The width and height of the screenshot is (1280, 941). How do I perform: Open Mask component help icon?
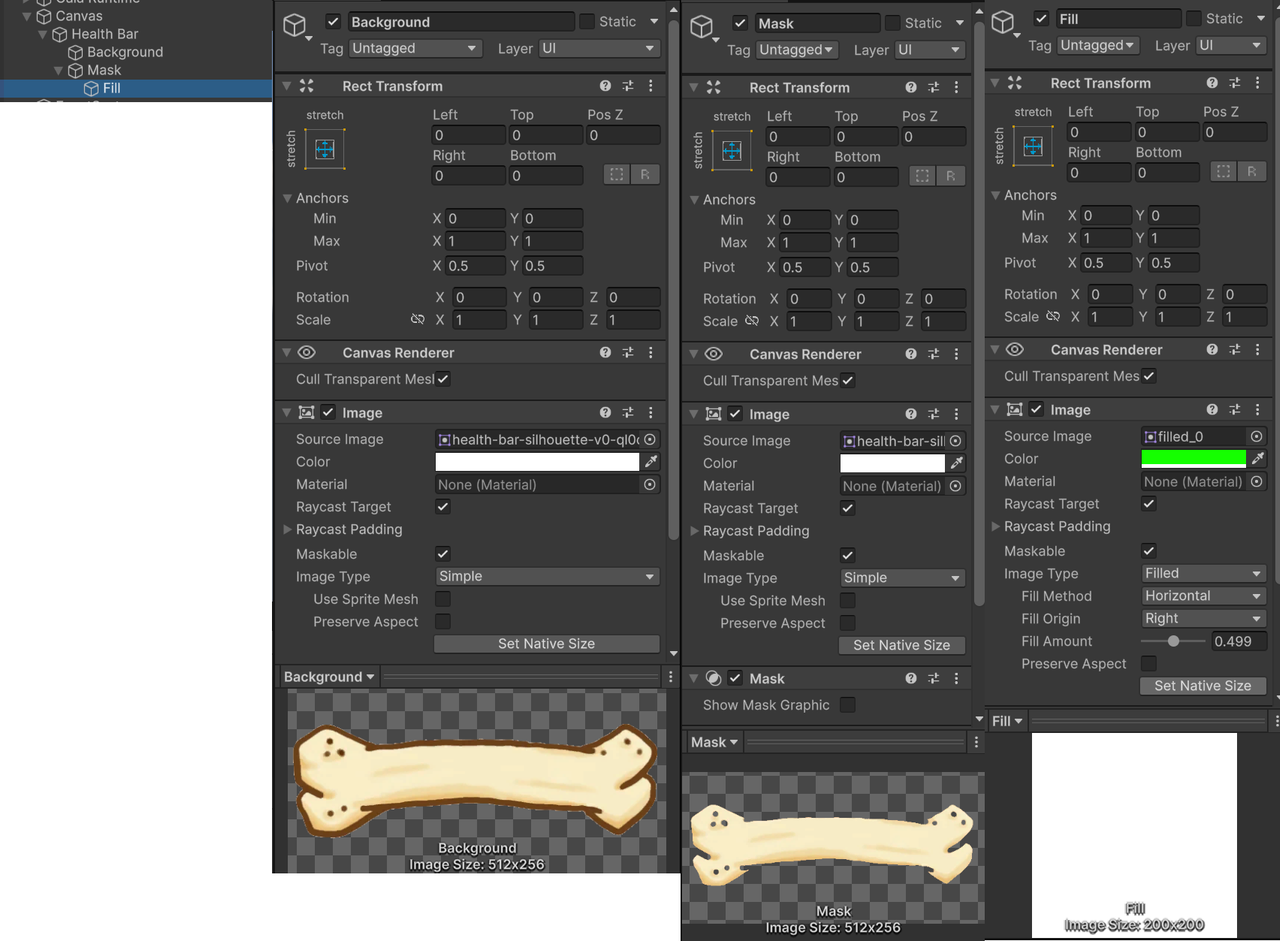911,678
